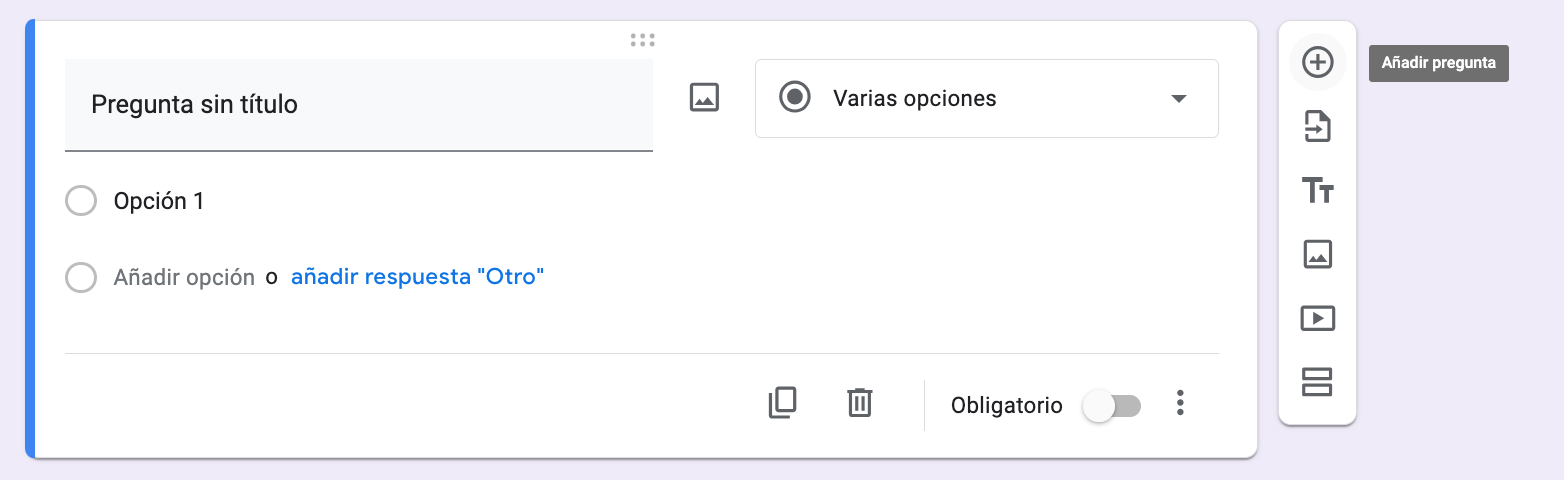Add a new section to the form
This screenshot has height=480, width=1564.
point(1317,382)
